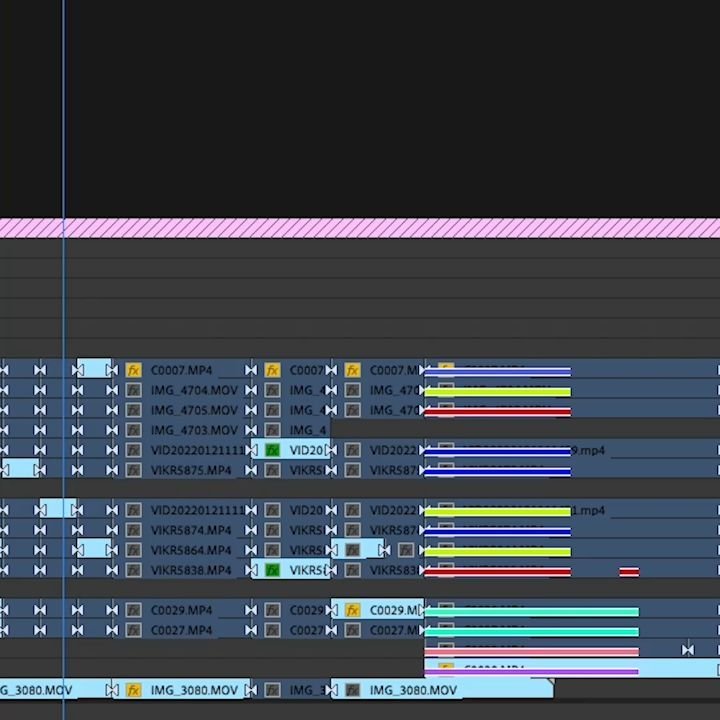This screenshot has height=720, width=720.
Task: Select the VIKR5838.MP4 clip by its name
Action: click(190, 570)
